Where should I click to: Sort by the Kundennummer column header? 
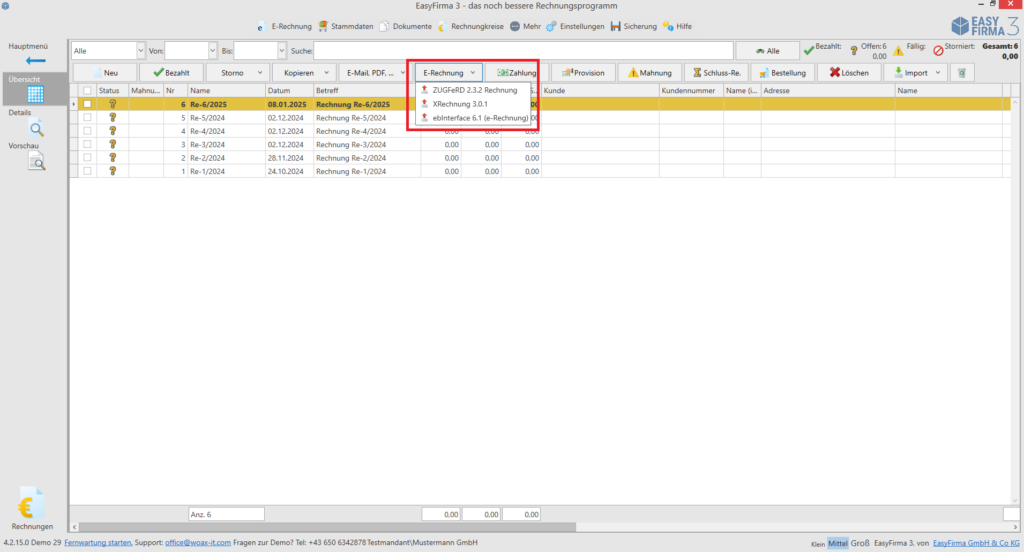[x=691, y=91]
